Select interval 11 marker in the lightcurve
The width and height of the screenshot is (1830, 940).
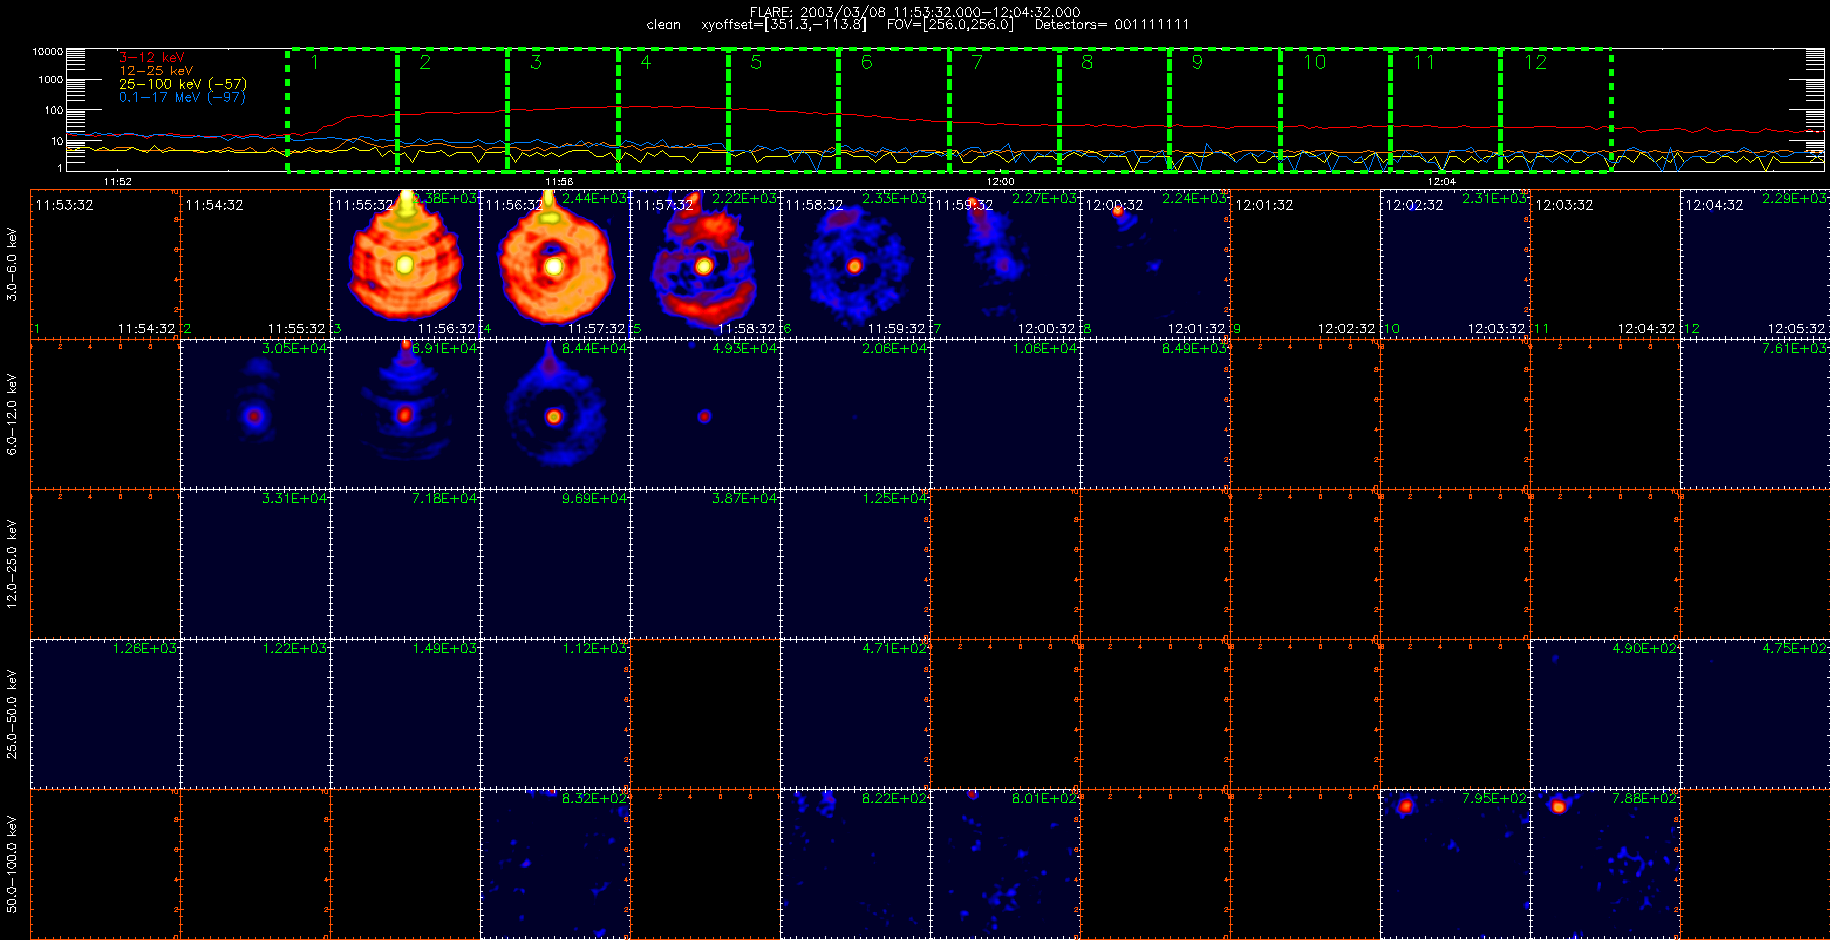point(1424,62)
